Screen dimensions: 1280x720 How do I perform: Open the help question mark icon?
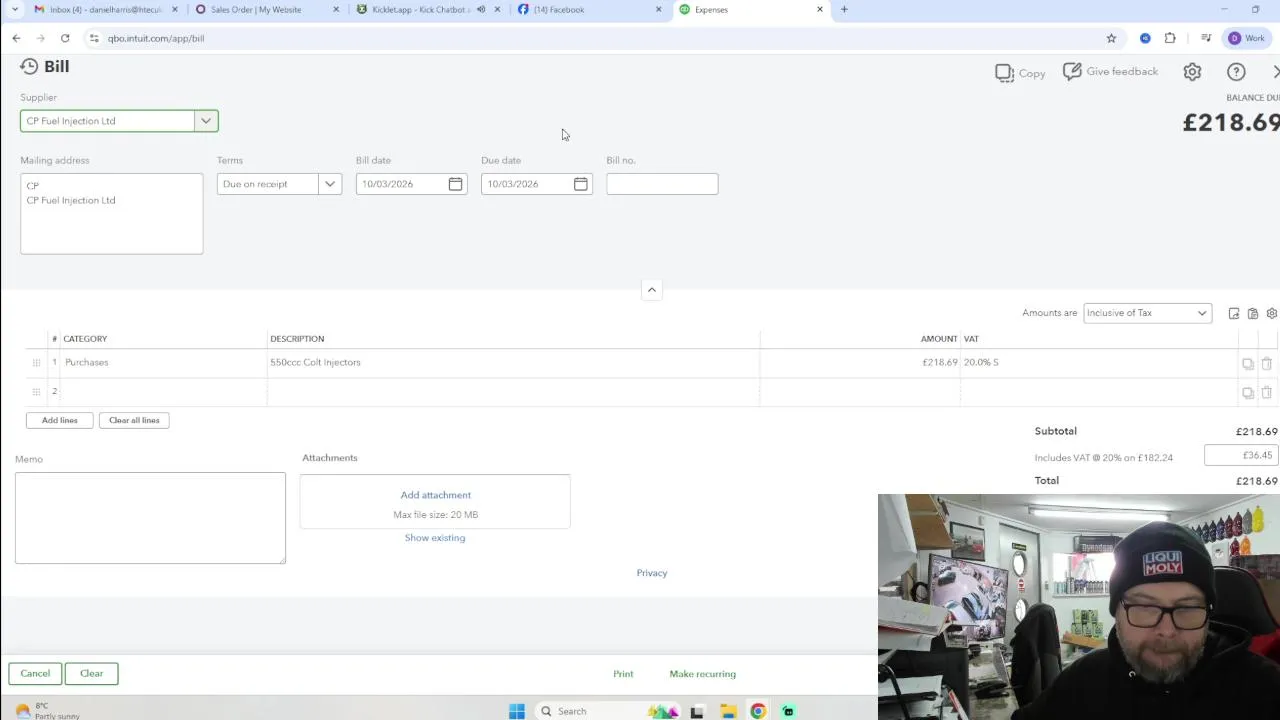(1236, 72)
